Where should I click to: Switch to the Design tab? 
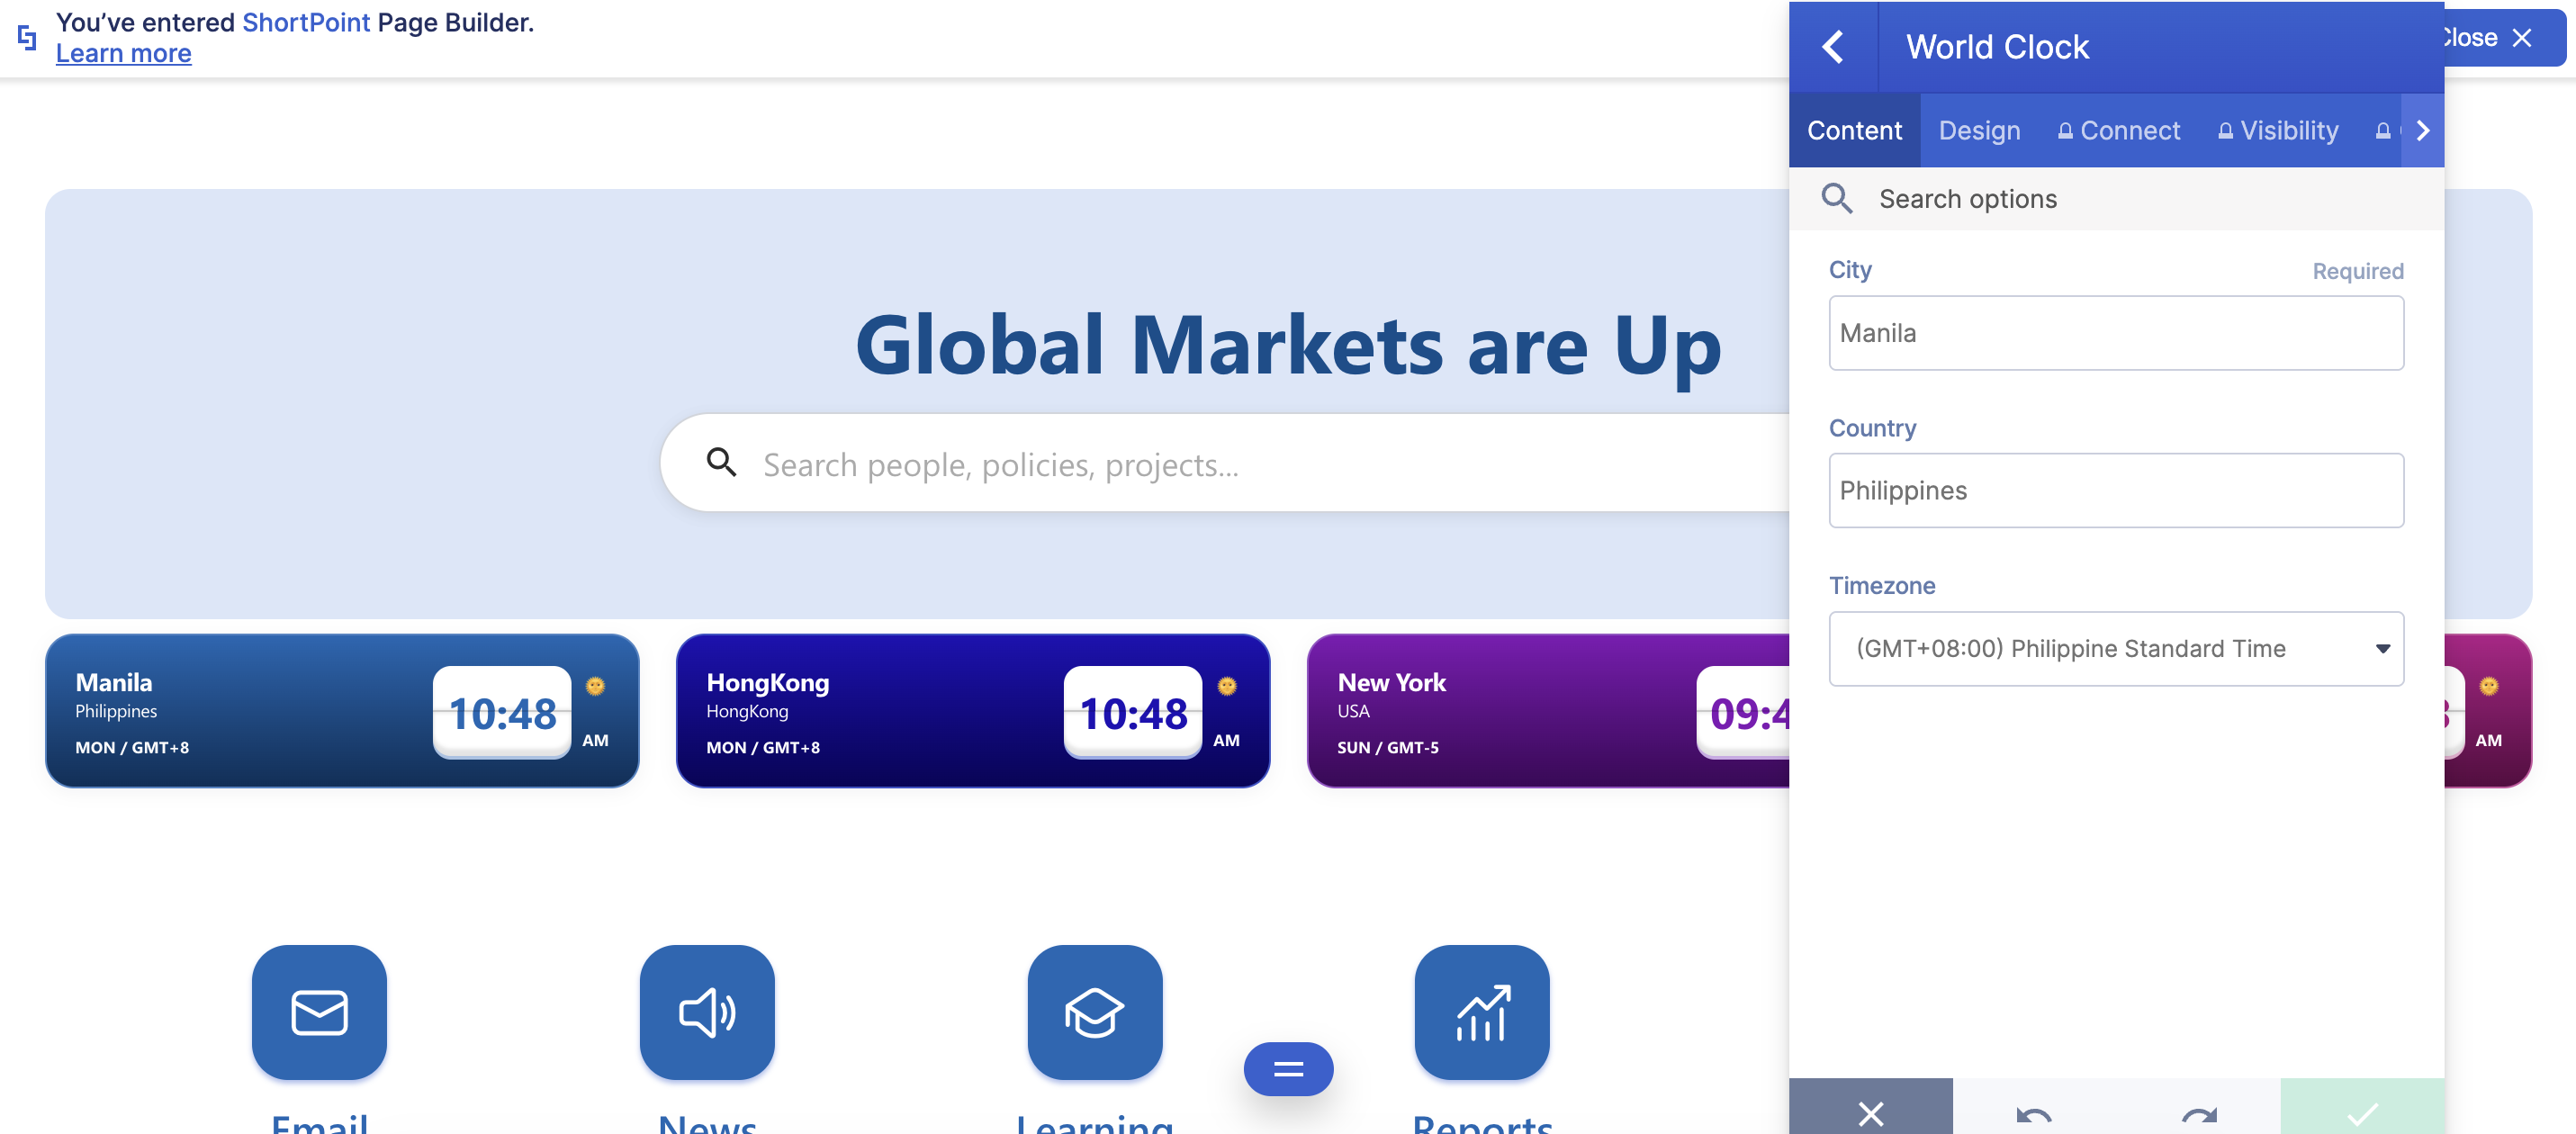pos(1978,131)
